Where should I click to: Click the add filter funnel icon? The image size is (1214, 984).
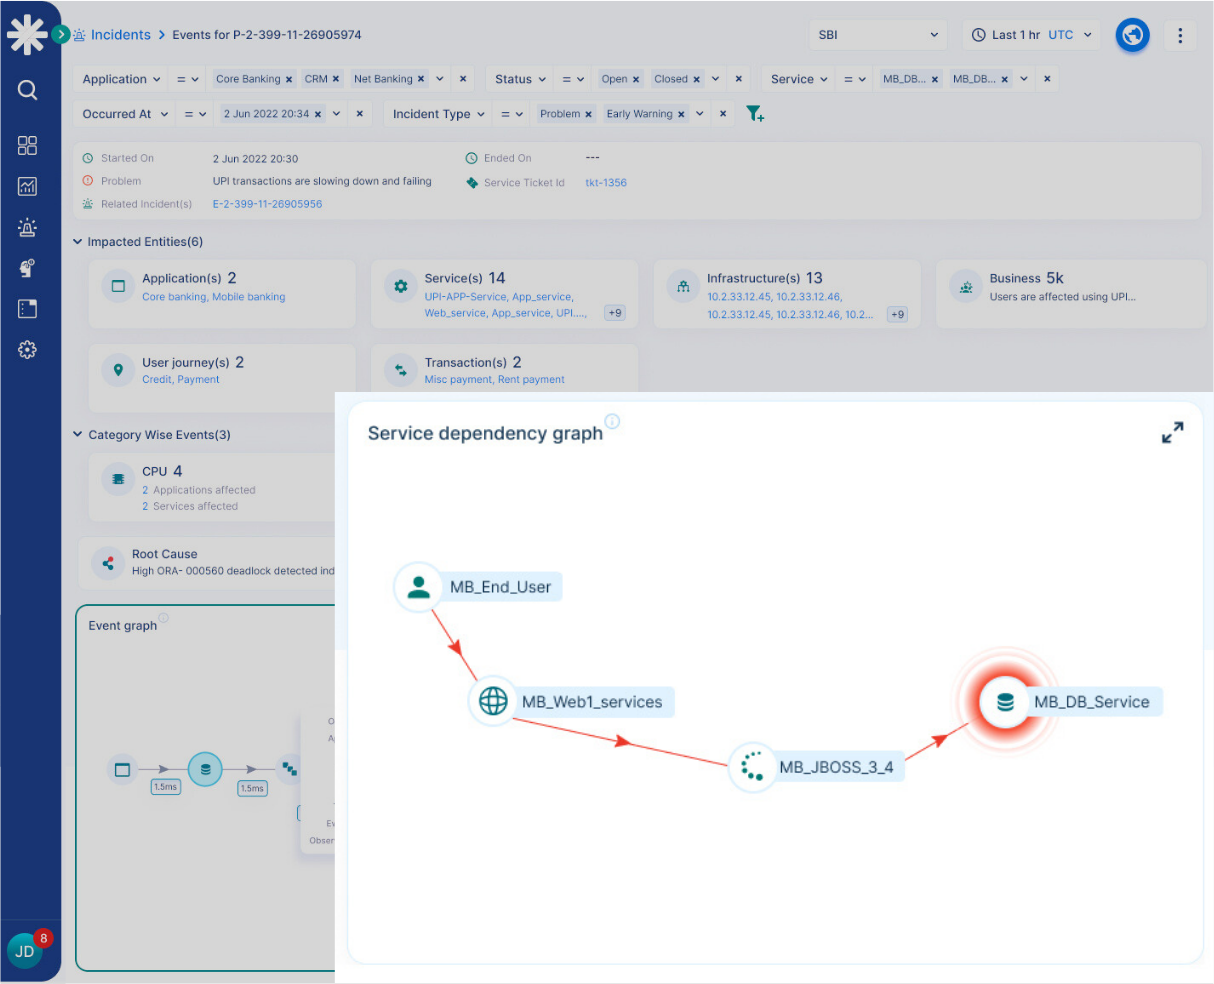coord(755,114)
